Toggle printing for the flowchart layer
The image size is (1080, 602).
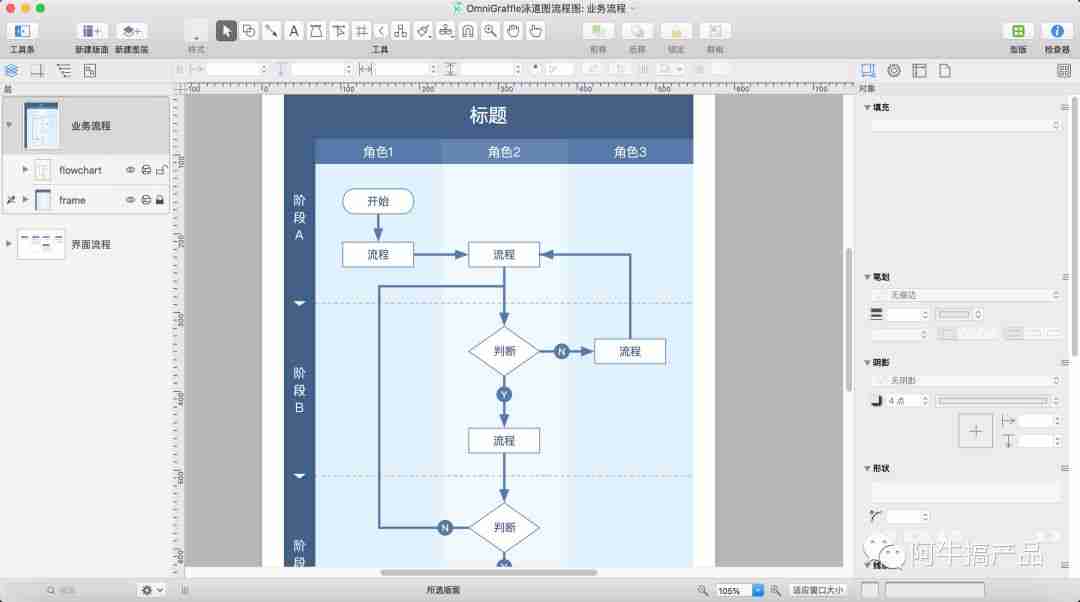point(147,170)
